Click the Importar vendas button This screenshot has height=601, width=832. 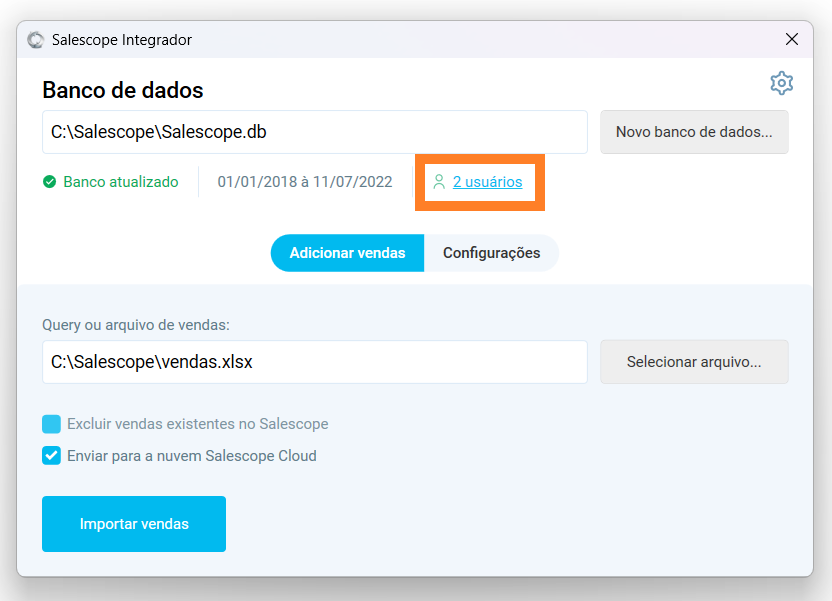134,524
